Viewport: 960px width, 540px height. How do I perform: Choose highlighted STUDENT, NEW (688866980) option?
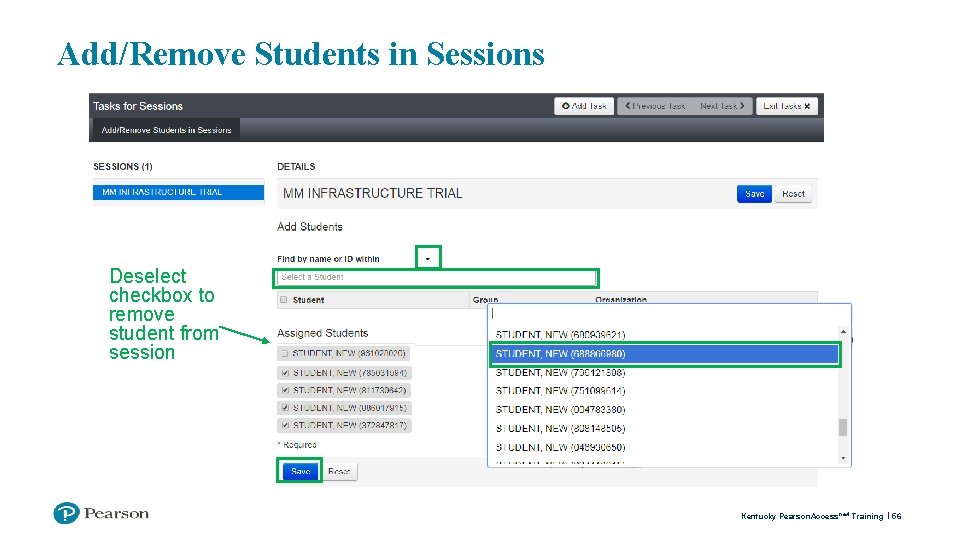(x=664, y=354)
